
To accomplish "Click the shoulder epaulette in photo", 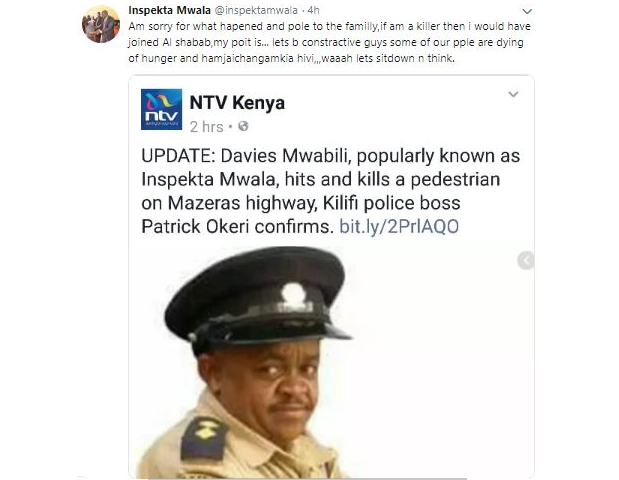I will coord(204,437).
